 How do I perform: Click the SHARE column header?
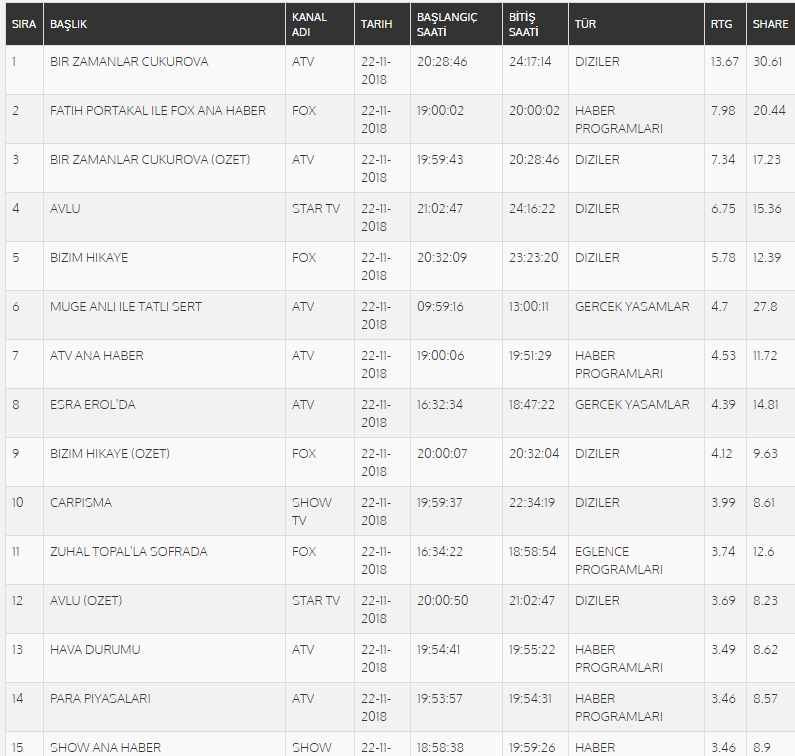tap(770, 24)
